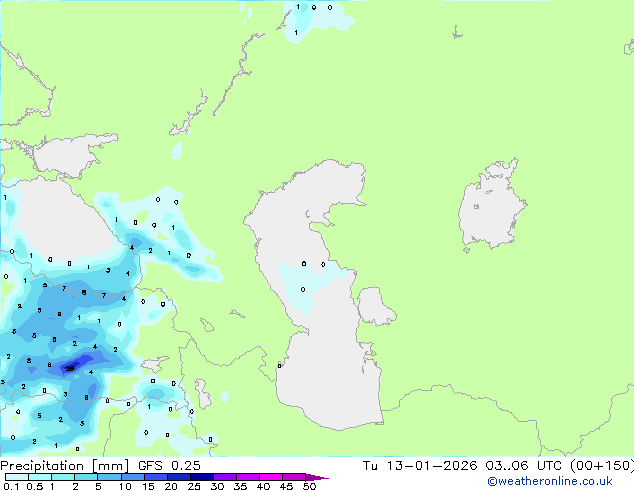This screenshot has width=634, height=490.
Task: Click the 0.5–1 mm legend color swatch
Action: pyautogui.click(x=40, y=477)
